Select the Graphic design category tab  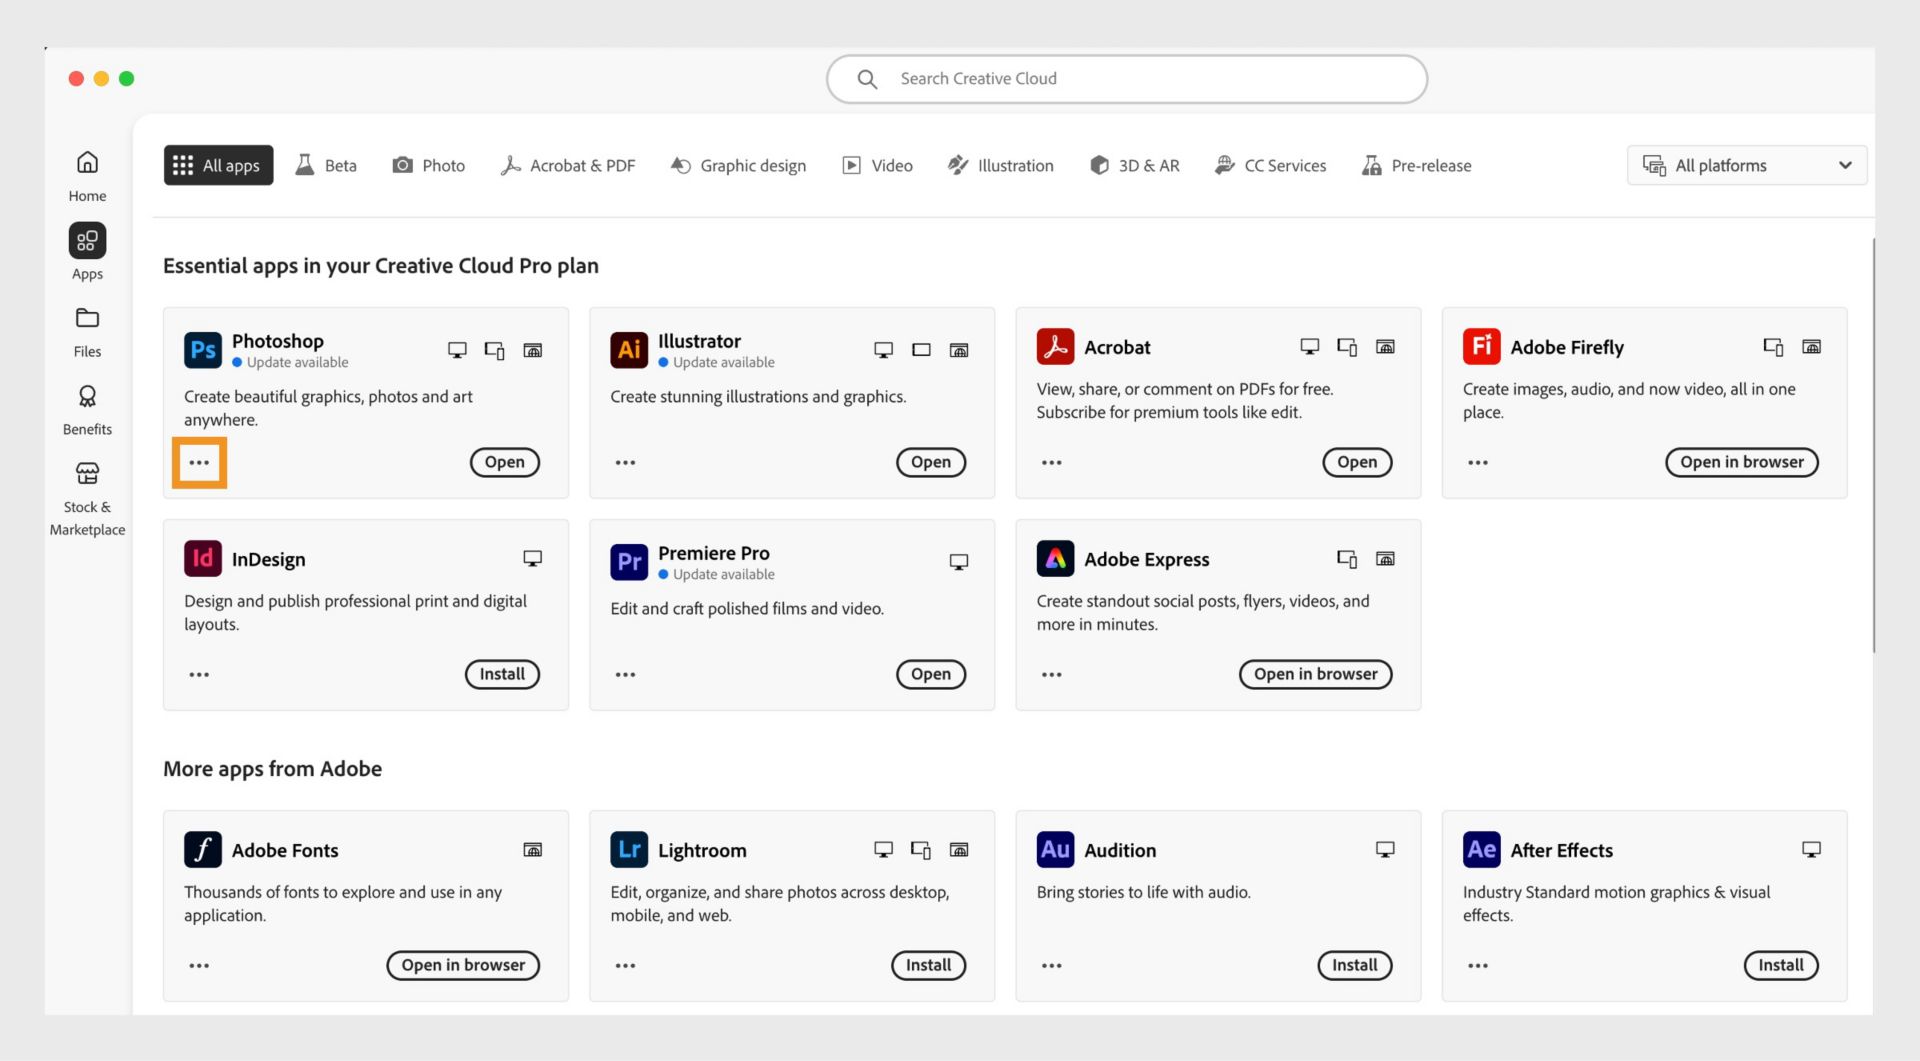tap(739, 166)
